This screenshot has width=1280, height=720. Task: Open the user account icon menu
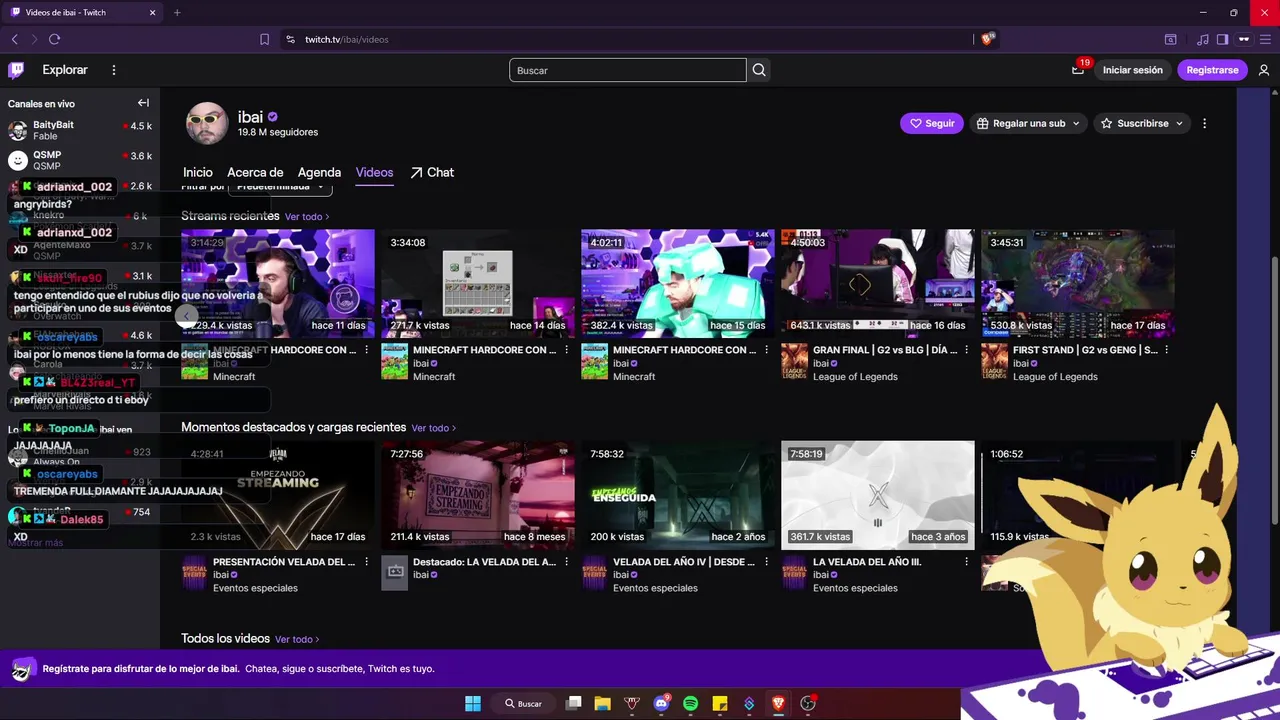(1264, 70)
